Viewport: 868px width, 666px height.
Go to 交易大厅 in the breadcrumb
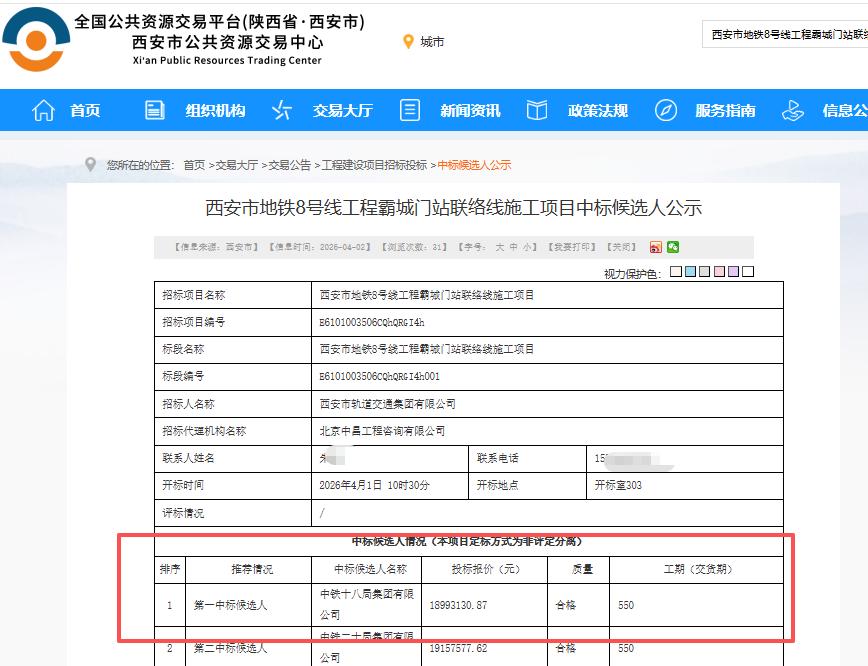[236, 165]
